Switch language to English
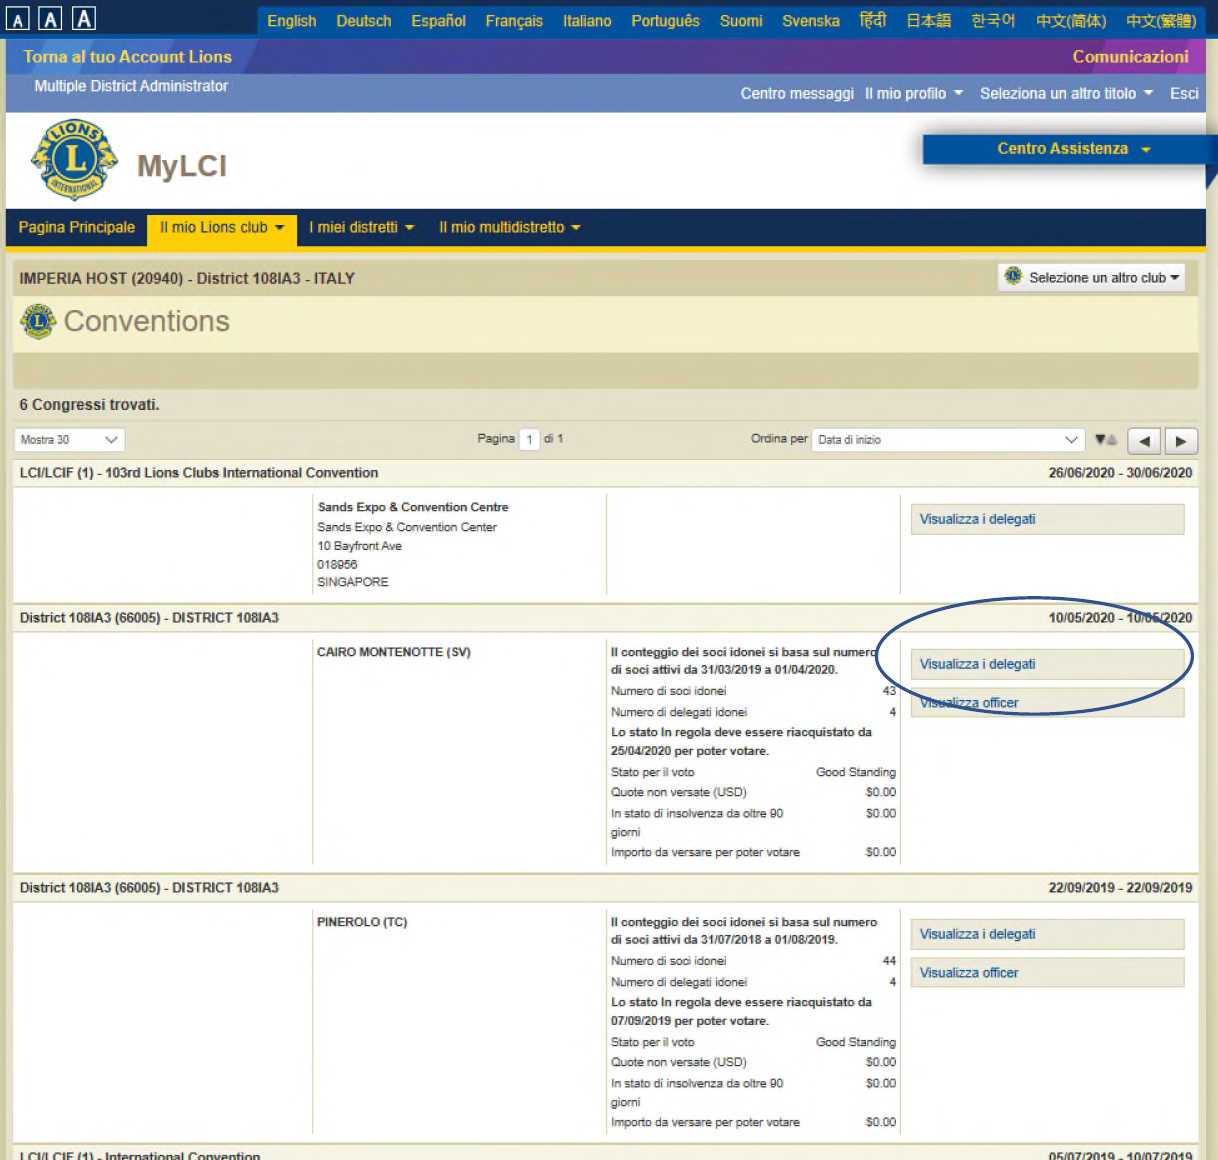This screenshot has width=1218, height=1160. pyautogui.click(x=291, y=21)
